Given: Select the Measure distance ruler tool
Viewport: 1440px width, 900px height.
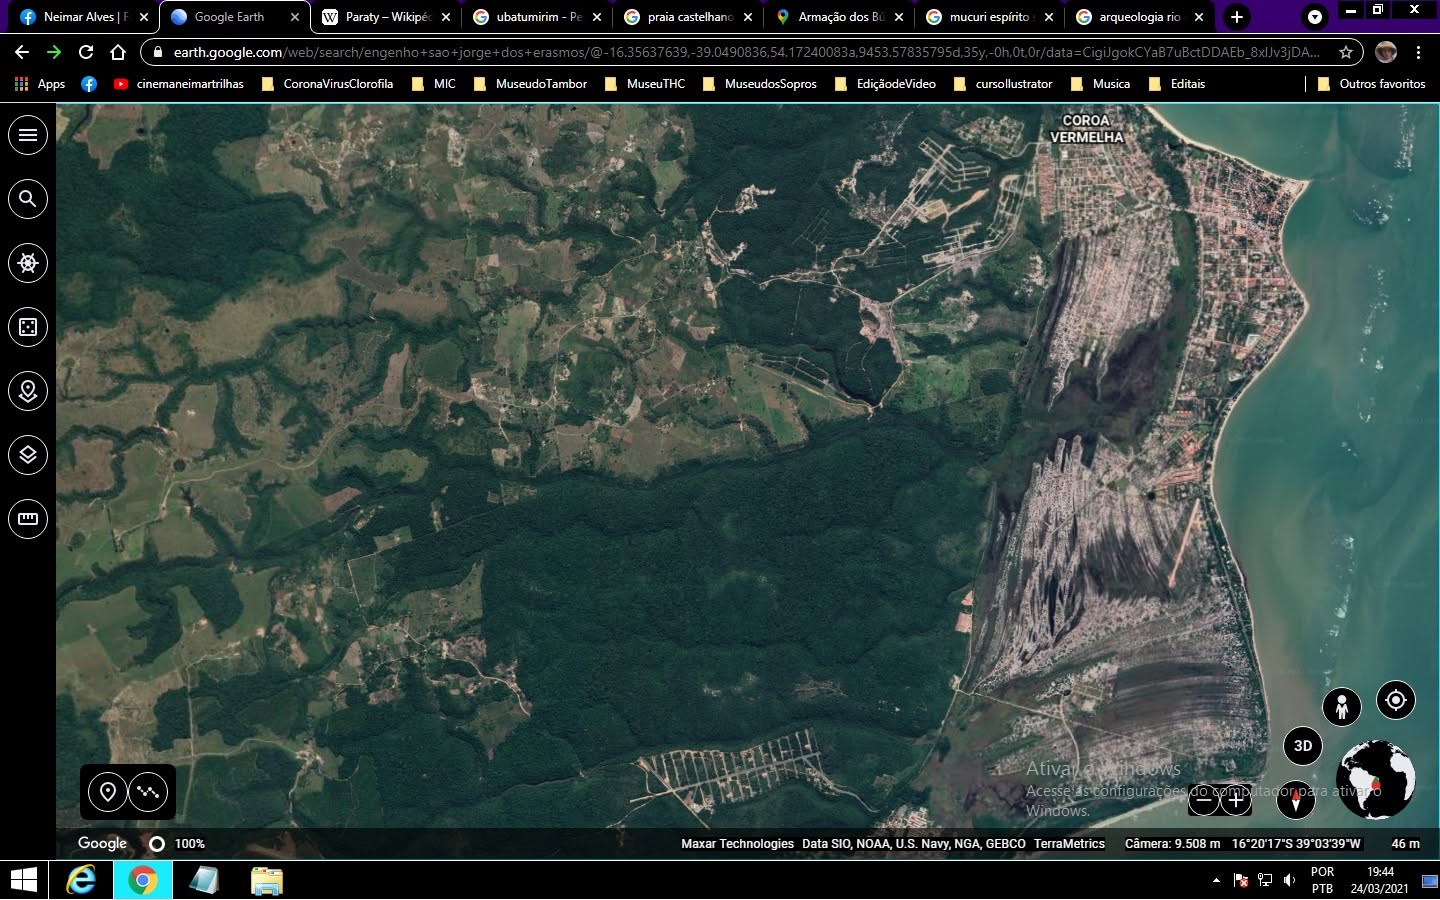Looking at the screenshot, I should pos(28,519).
